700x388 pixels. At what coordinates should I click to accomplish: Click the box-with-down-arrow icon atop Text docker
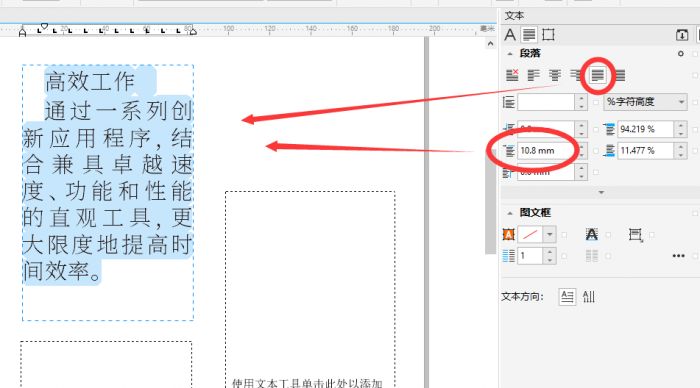[x=682, y=35]
